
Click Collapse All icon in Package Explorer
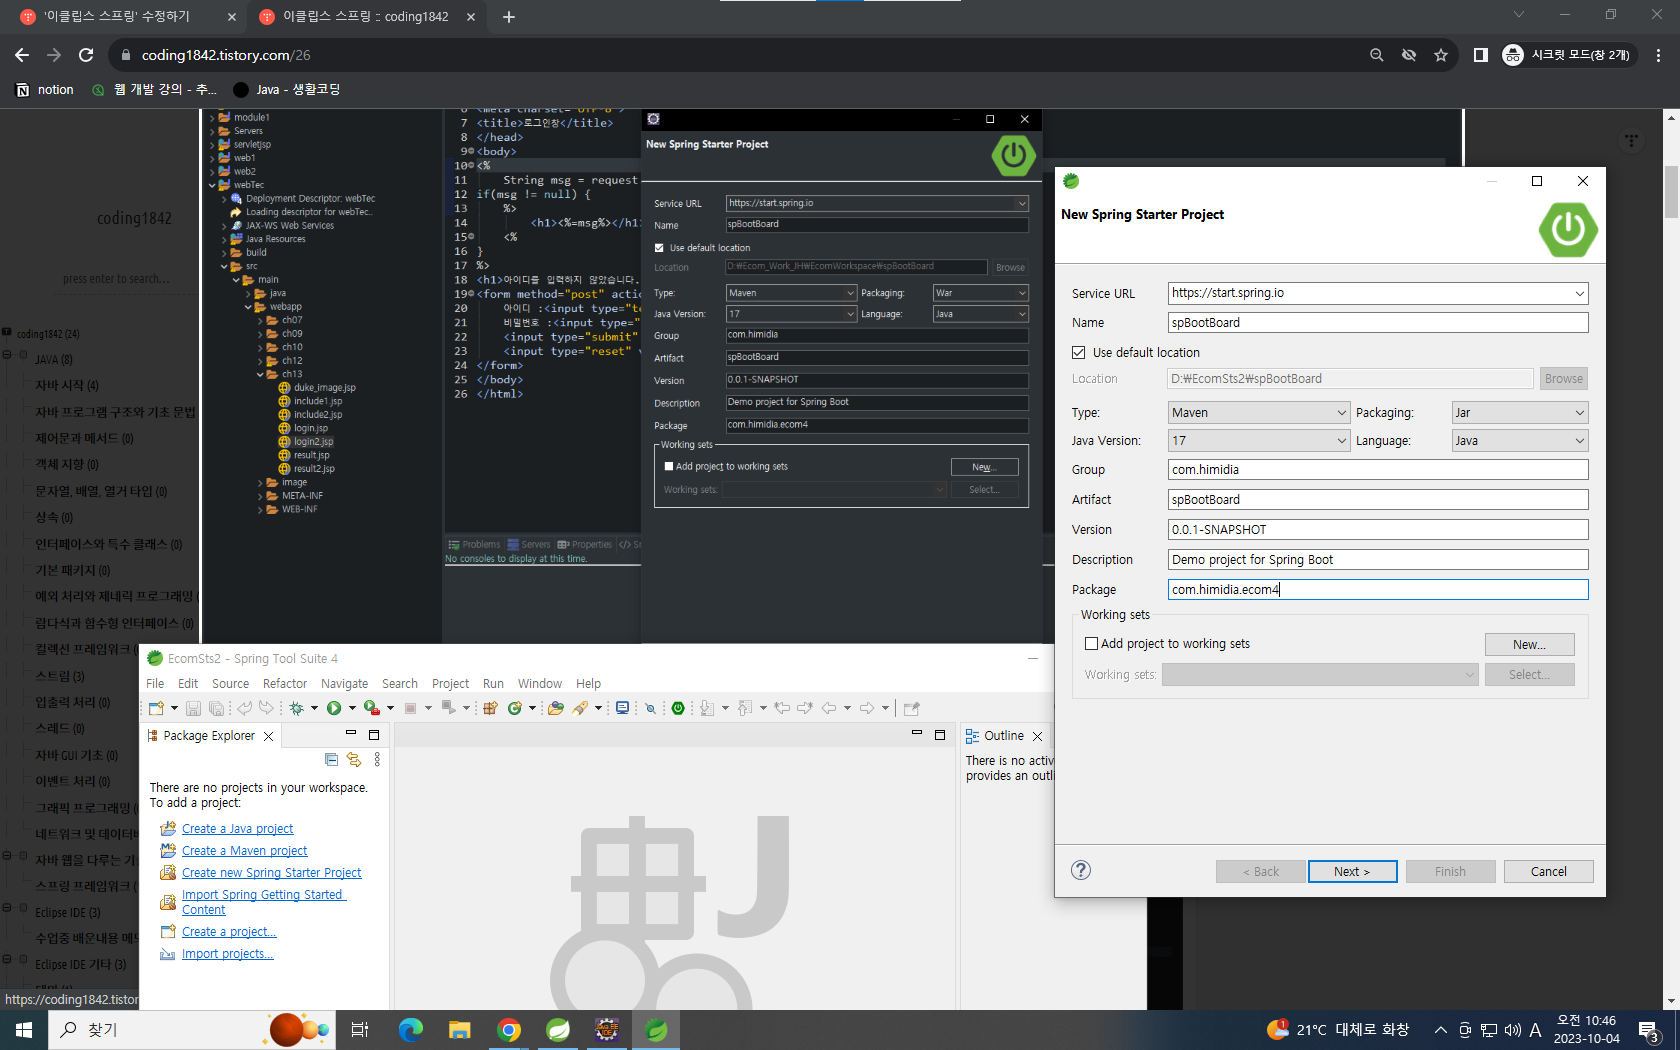point(331,760)
